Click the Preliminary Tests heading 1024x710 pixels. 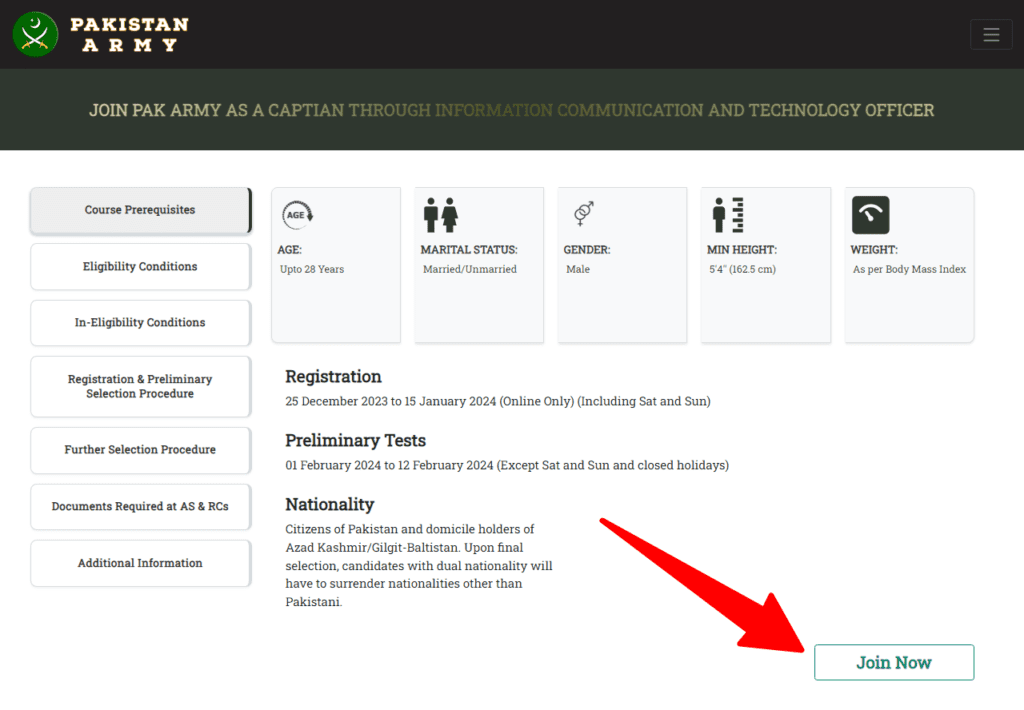click(355, 441)
